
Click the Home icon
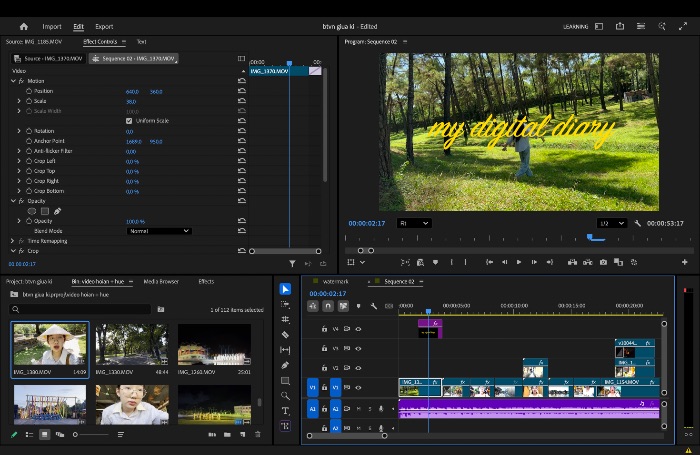24,27
